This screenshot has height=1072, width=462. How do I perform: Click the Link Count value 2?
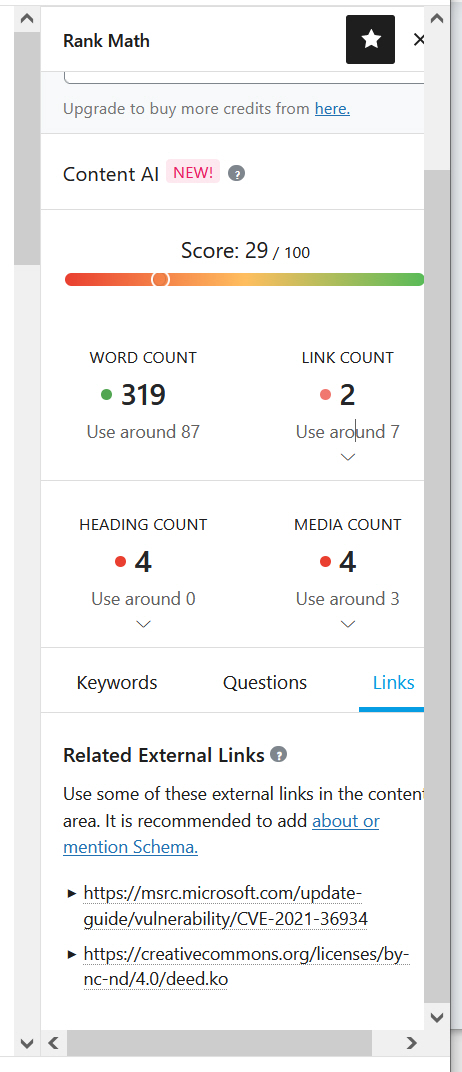(x=347, y=394)
